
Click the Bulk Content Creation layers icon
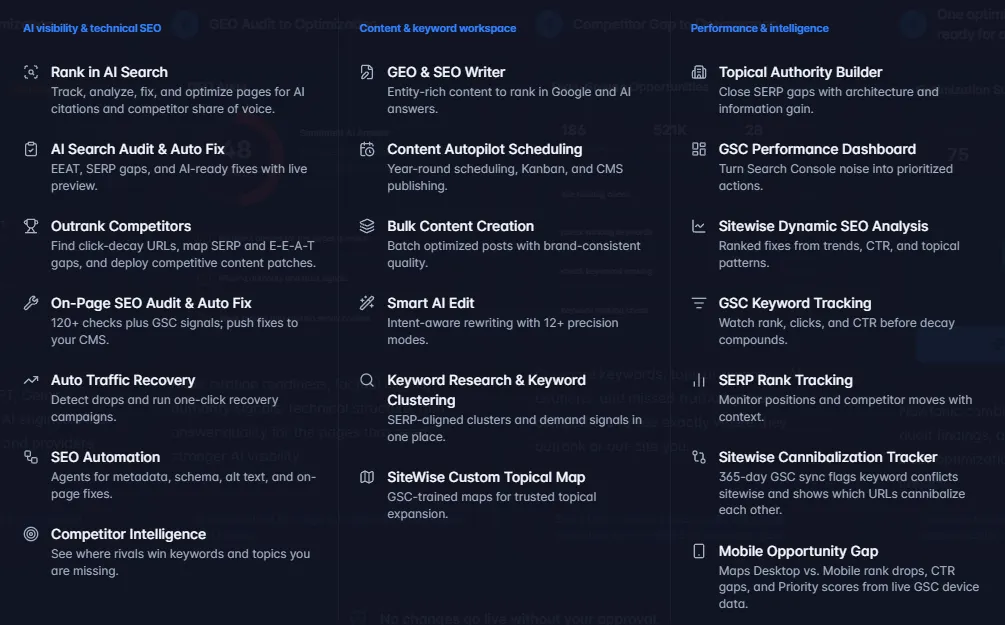click(367, 226)
